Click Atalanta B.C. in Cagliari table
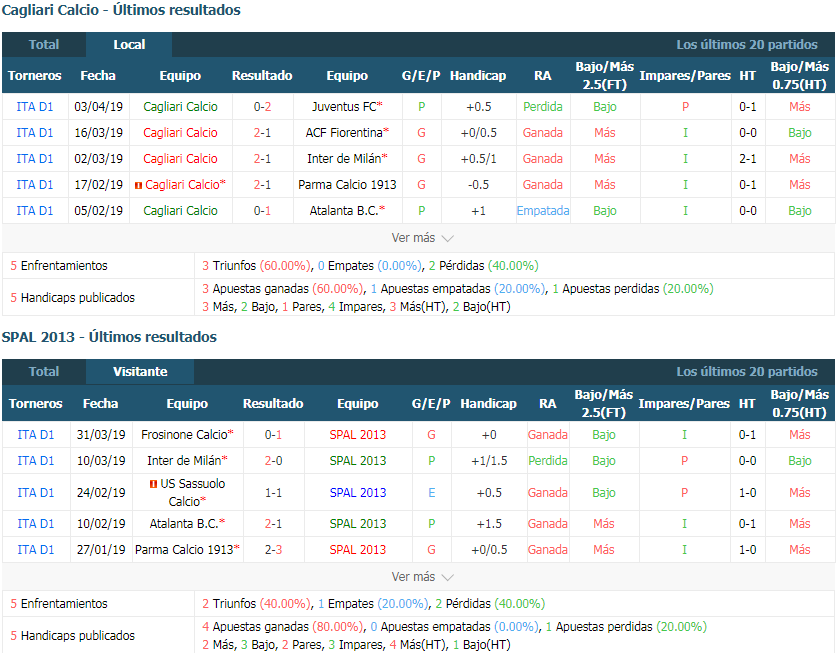837x653 pixels. 344,211
